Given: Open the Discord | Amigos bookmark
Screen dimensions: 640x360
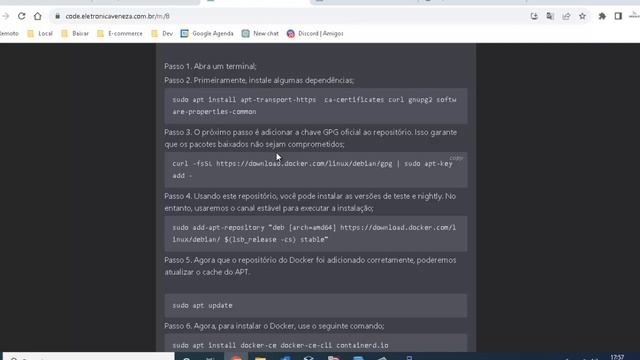Looking at the screenshot, I should [315, 33].
